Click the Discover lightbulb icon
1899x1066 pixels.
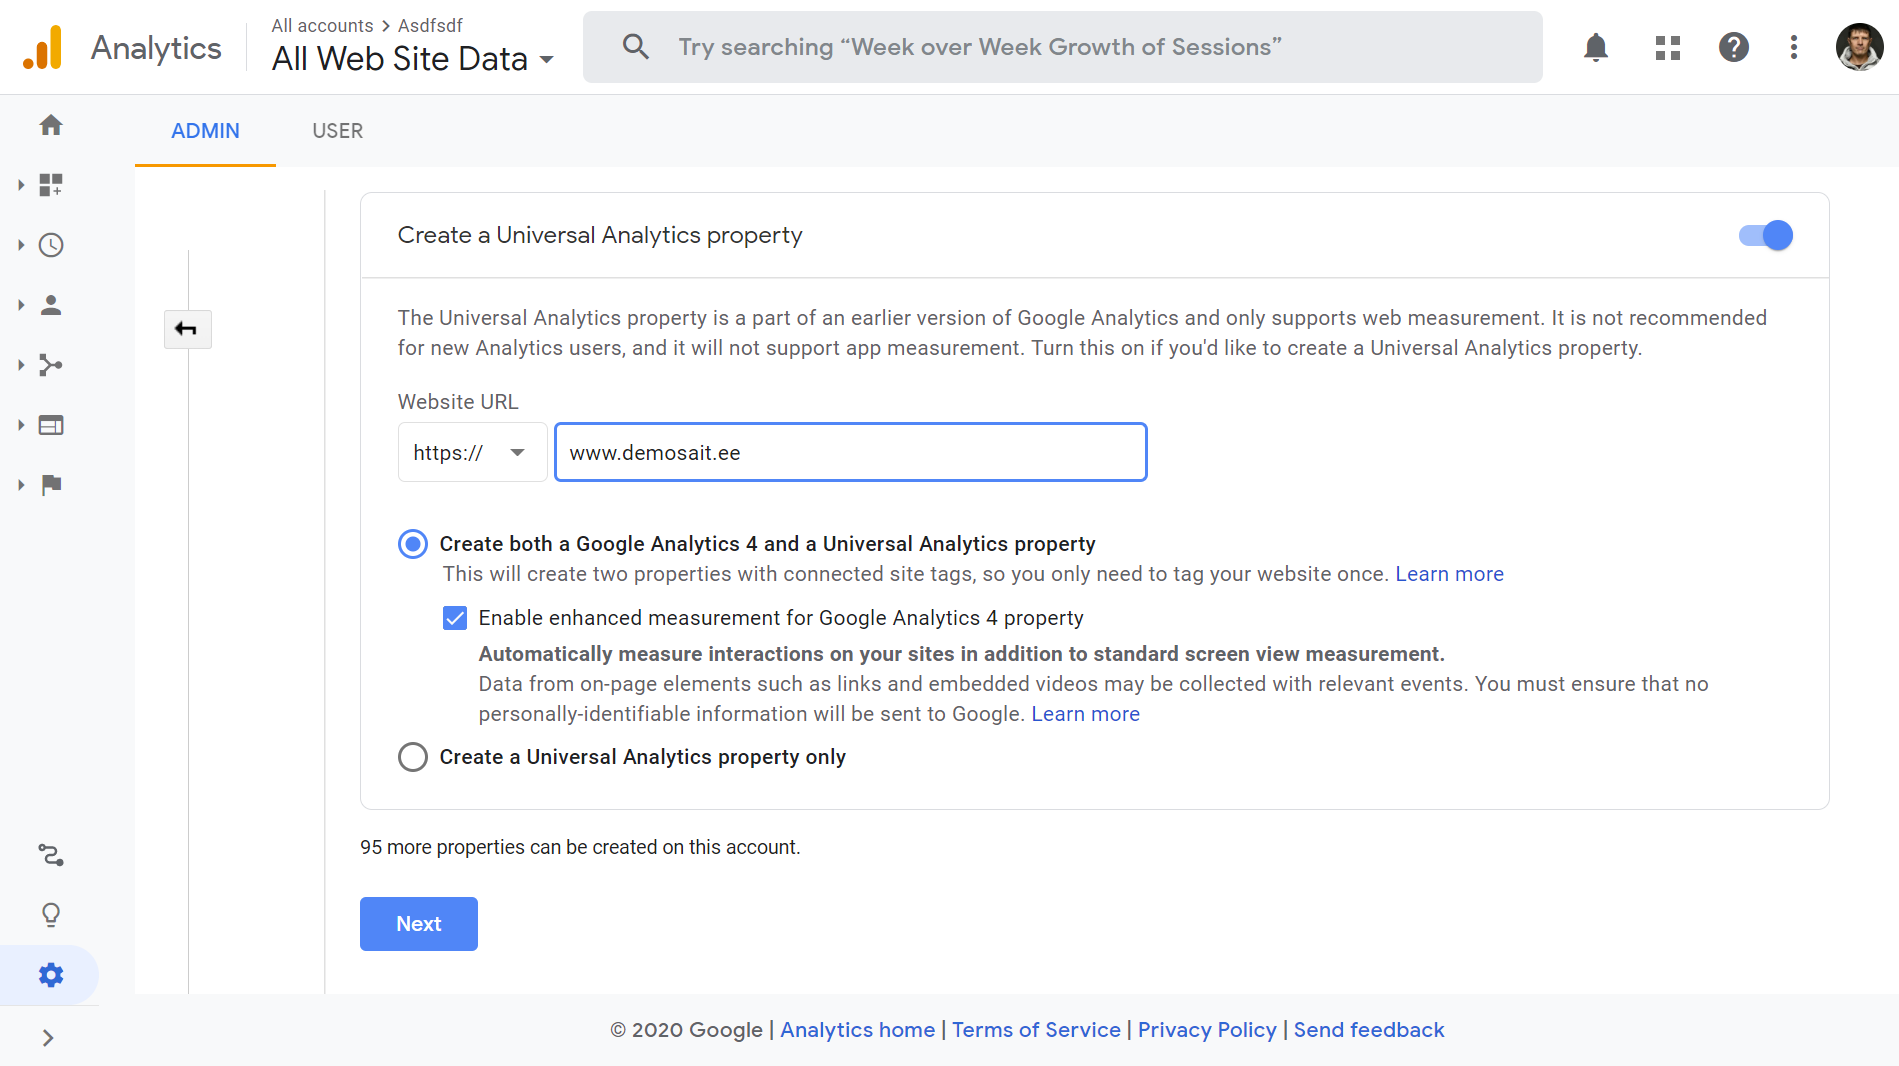point(51,915)
